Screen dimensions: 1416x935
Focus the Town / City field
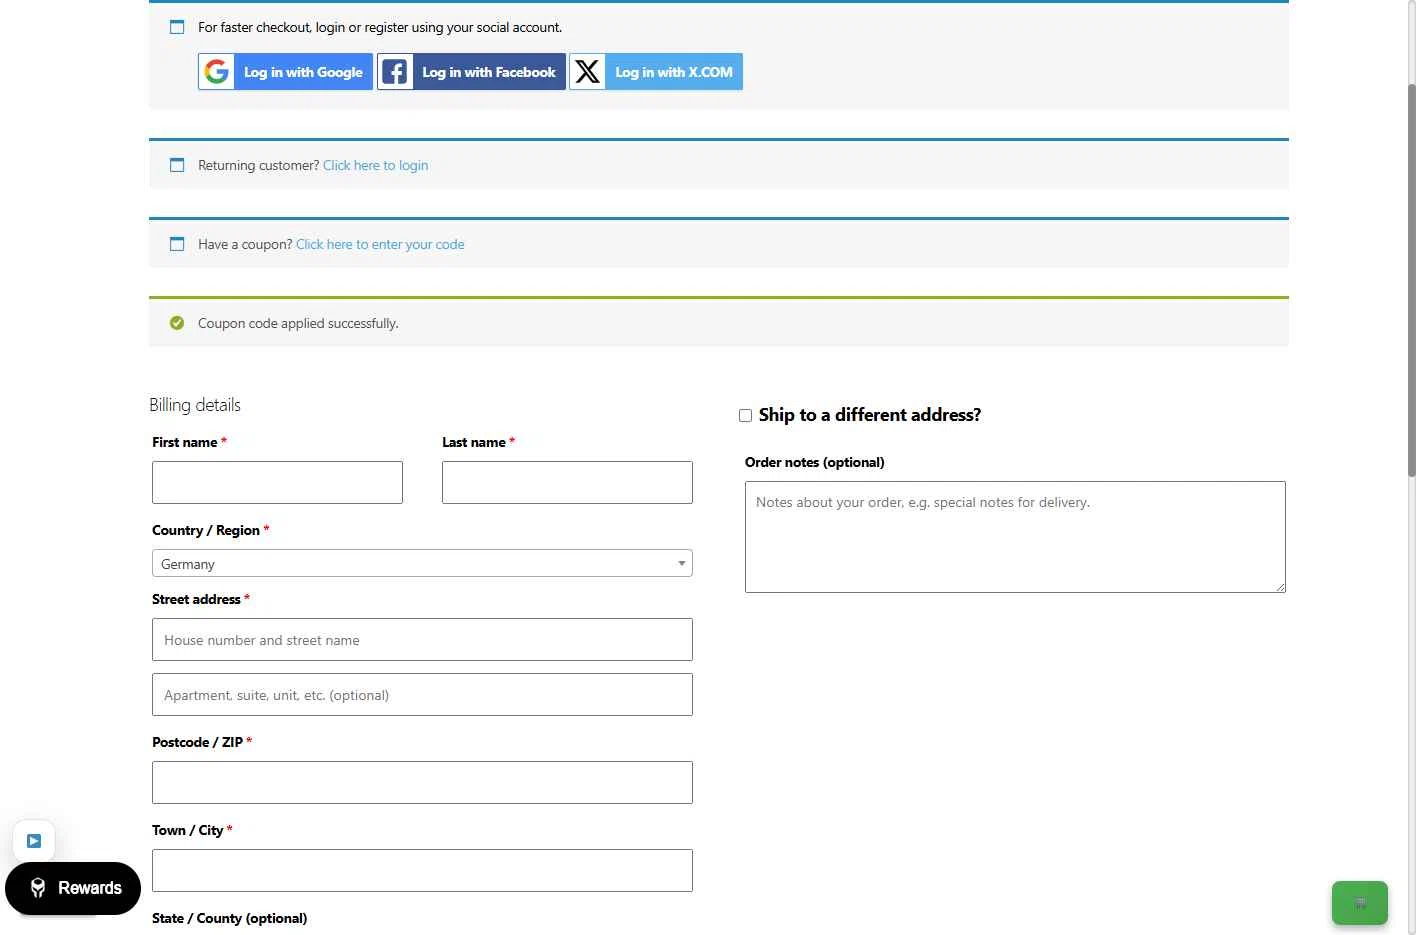click(422, 871)
